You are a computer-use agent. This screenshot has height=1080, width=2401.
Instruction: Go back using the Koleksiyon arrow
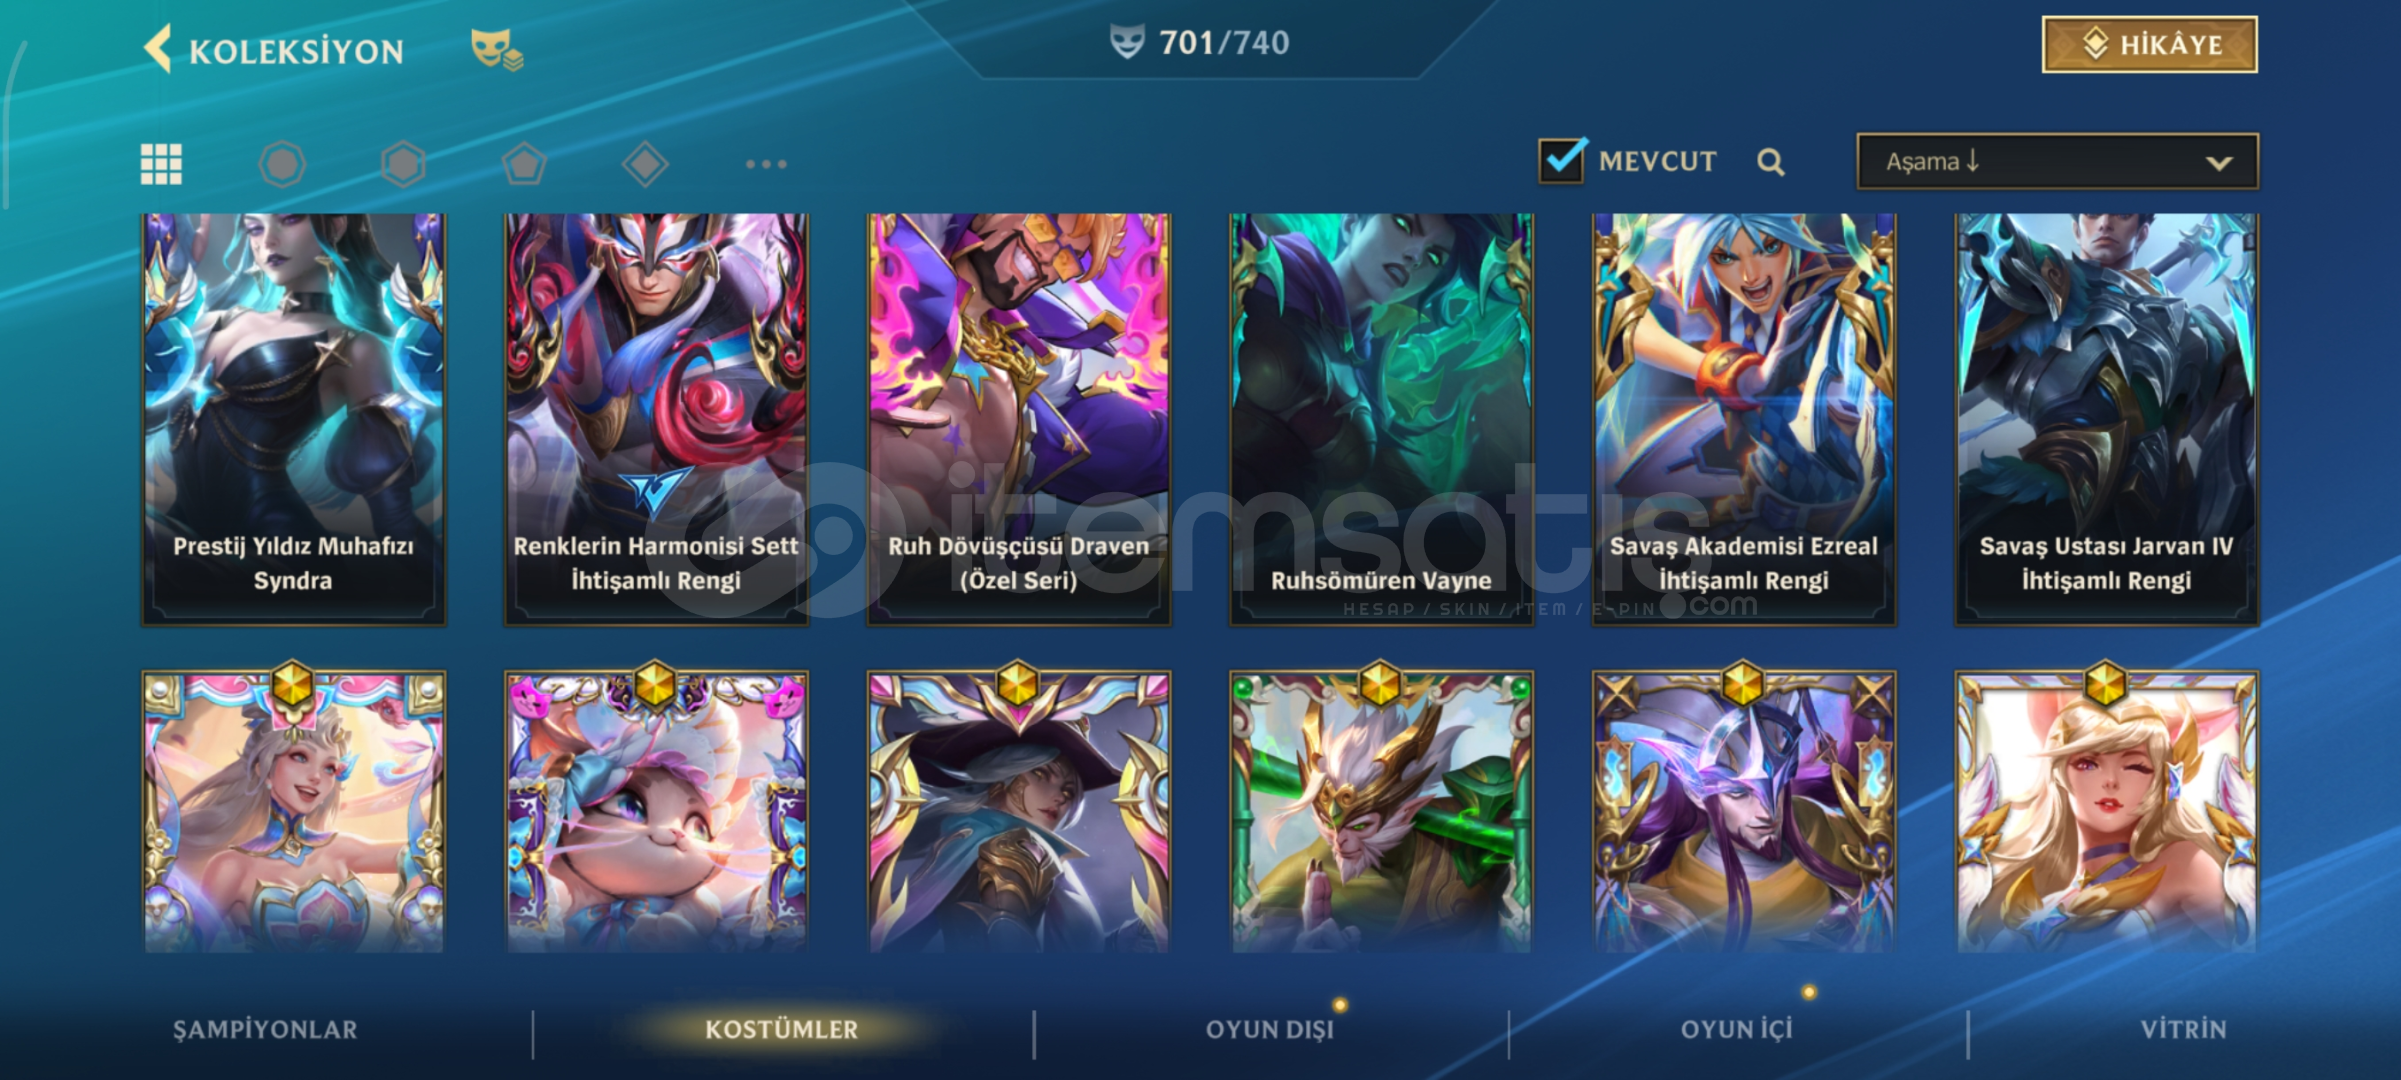point(158,48)
